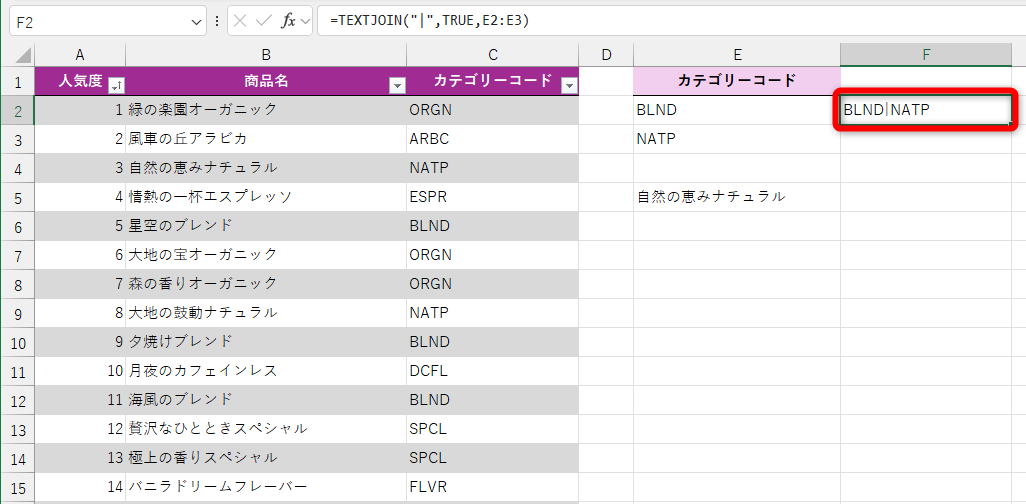The image size is (1026, 504).
Task: Select row 10 header
Action: 18,342
